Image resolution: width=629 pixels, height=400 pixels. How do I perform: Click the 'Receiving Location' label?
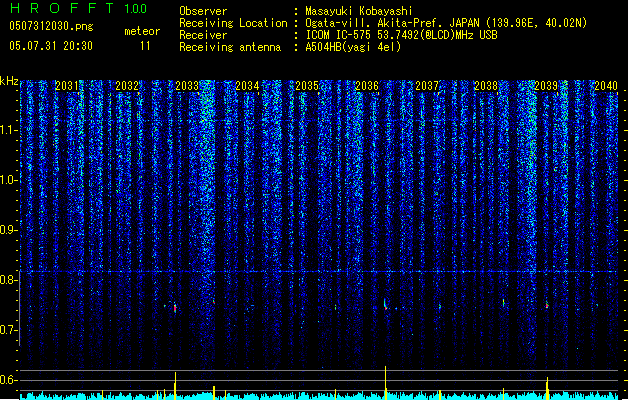(233, 23)
